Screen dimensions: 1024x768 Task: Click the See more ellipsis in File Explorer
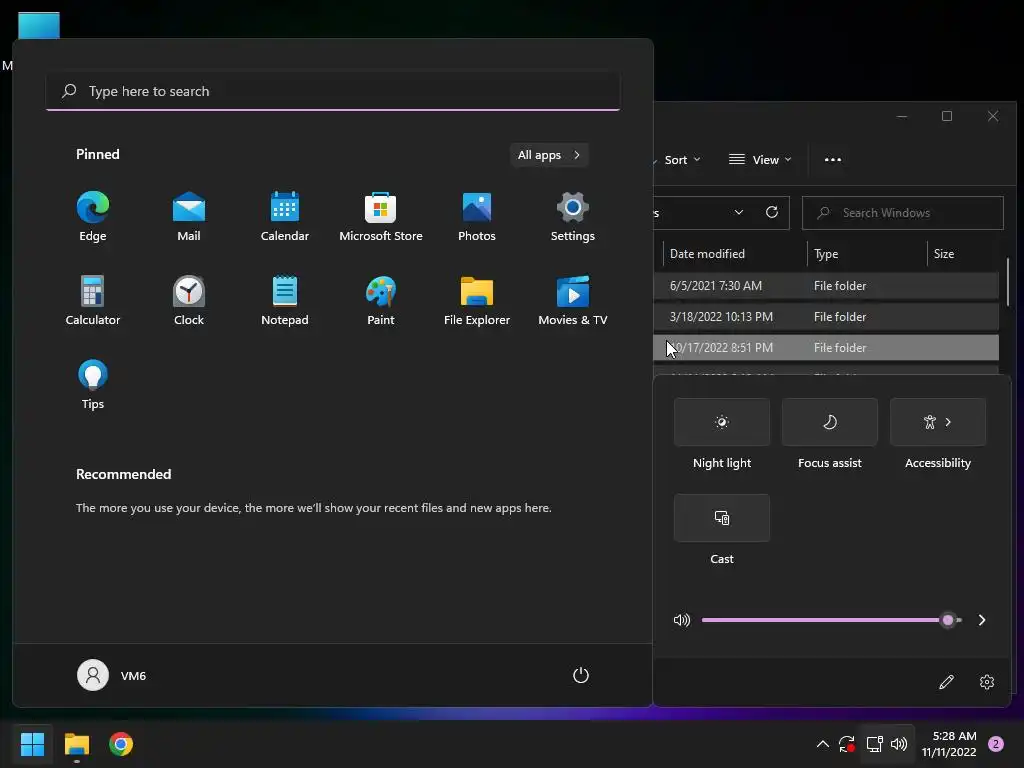click(x=833, y=160)
